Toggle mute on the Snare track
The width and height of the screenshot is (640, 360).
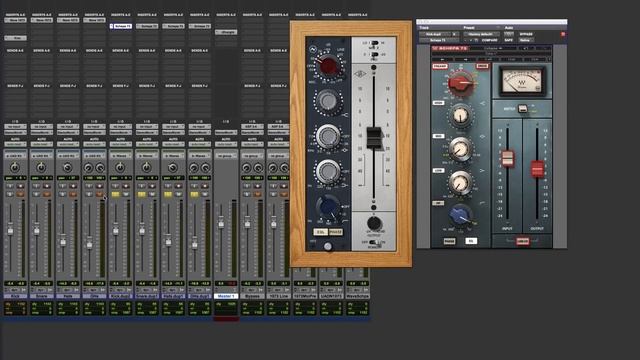(47, 194)
